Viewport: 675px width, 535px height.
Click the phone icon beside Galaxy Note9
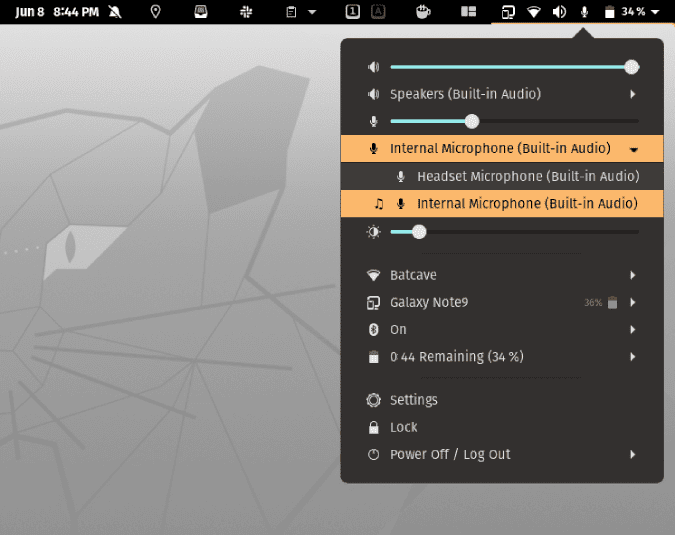click(x=374, y=303)
